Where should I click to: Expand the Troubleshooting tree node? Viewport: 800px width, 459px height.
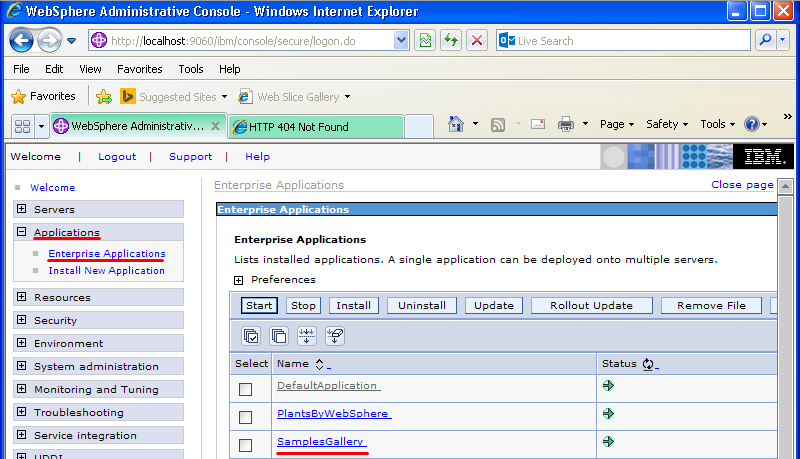pyautogui.click(x=21, y=412)
